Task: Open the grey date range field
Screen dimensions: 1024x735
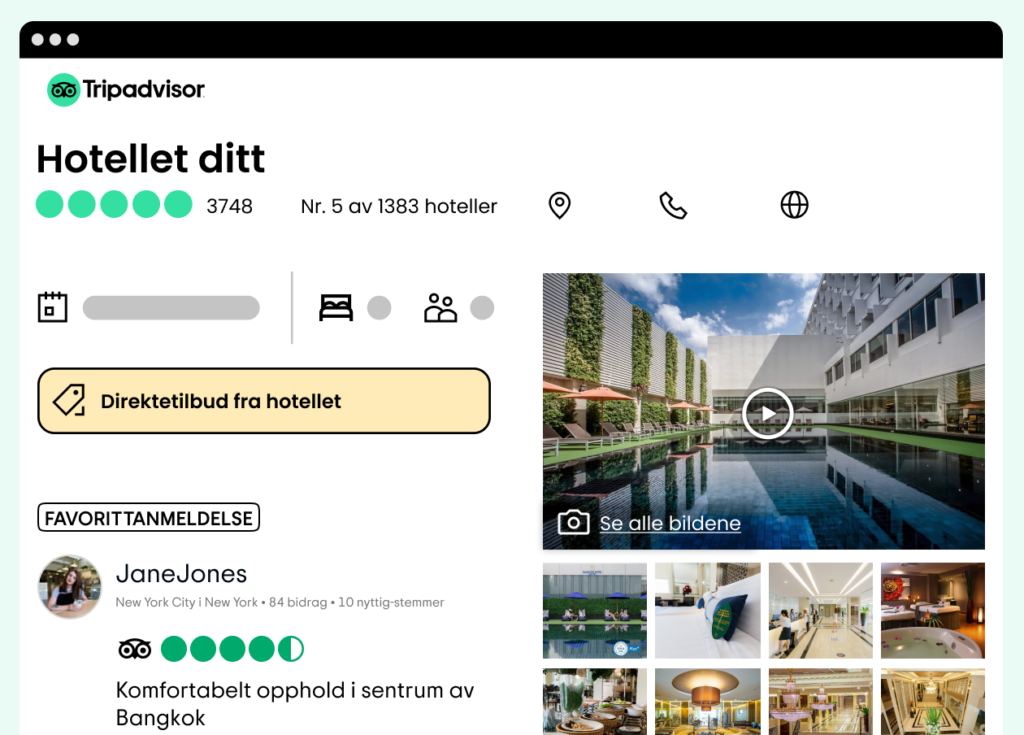Action: pyautogui.click(x=171, y=308)
